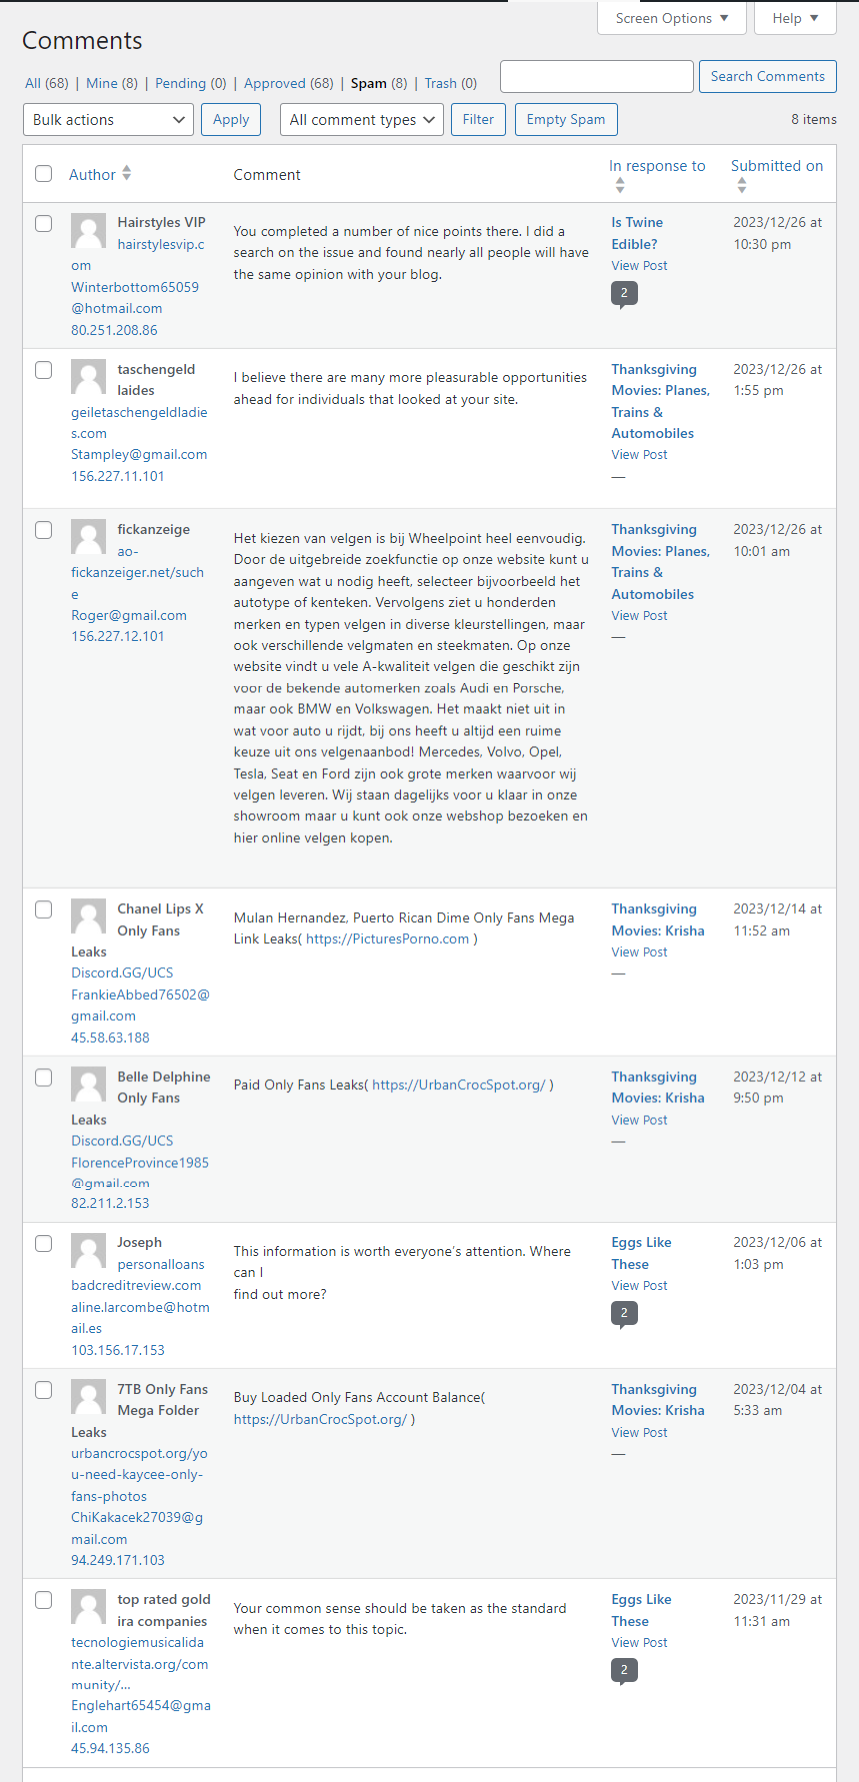Click the Author column sort arrows
This screenshot has height=1782, width=859.
point(126,174)
